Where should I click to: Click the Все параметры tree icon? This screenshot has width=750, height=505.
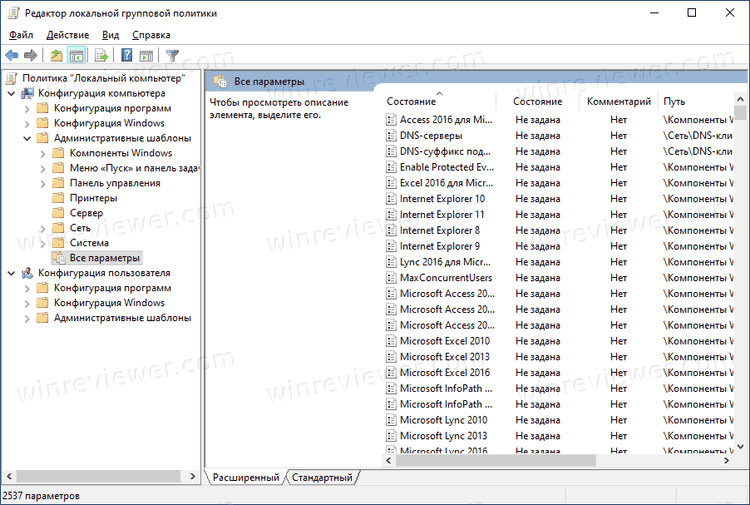59,258
